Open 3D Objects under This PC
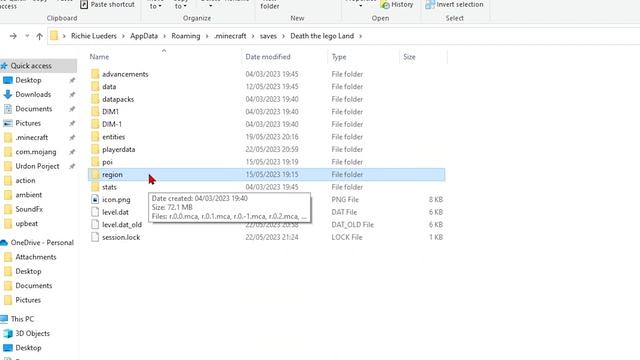 (x=32, y=333)
